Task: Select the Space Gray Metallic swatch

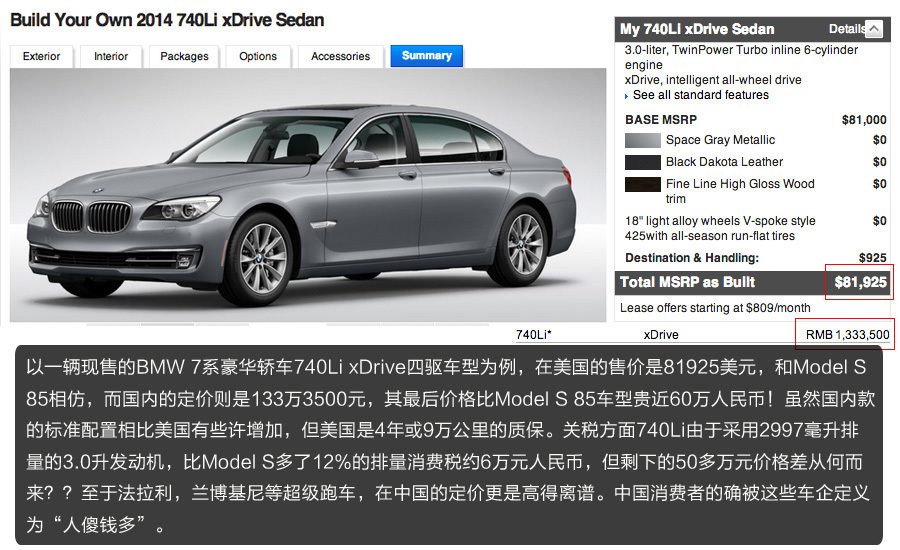Action: [643, 140]
